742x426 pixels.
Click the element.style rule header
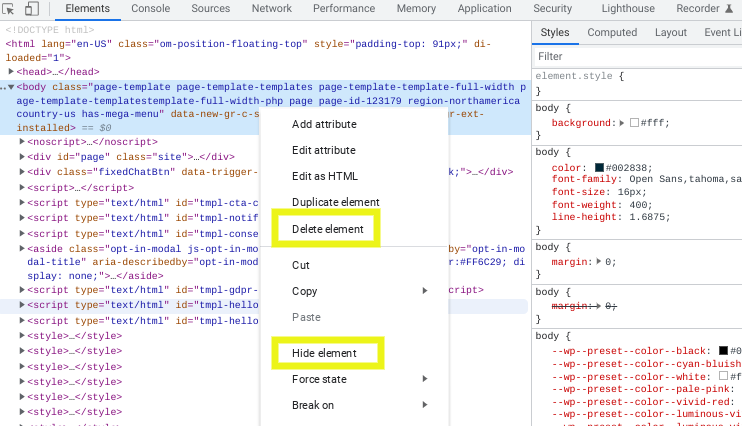click(580, 76)
